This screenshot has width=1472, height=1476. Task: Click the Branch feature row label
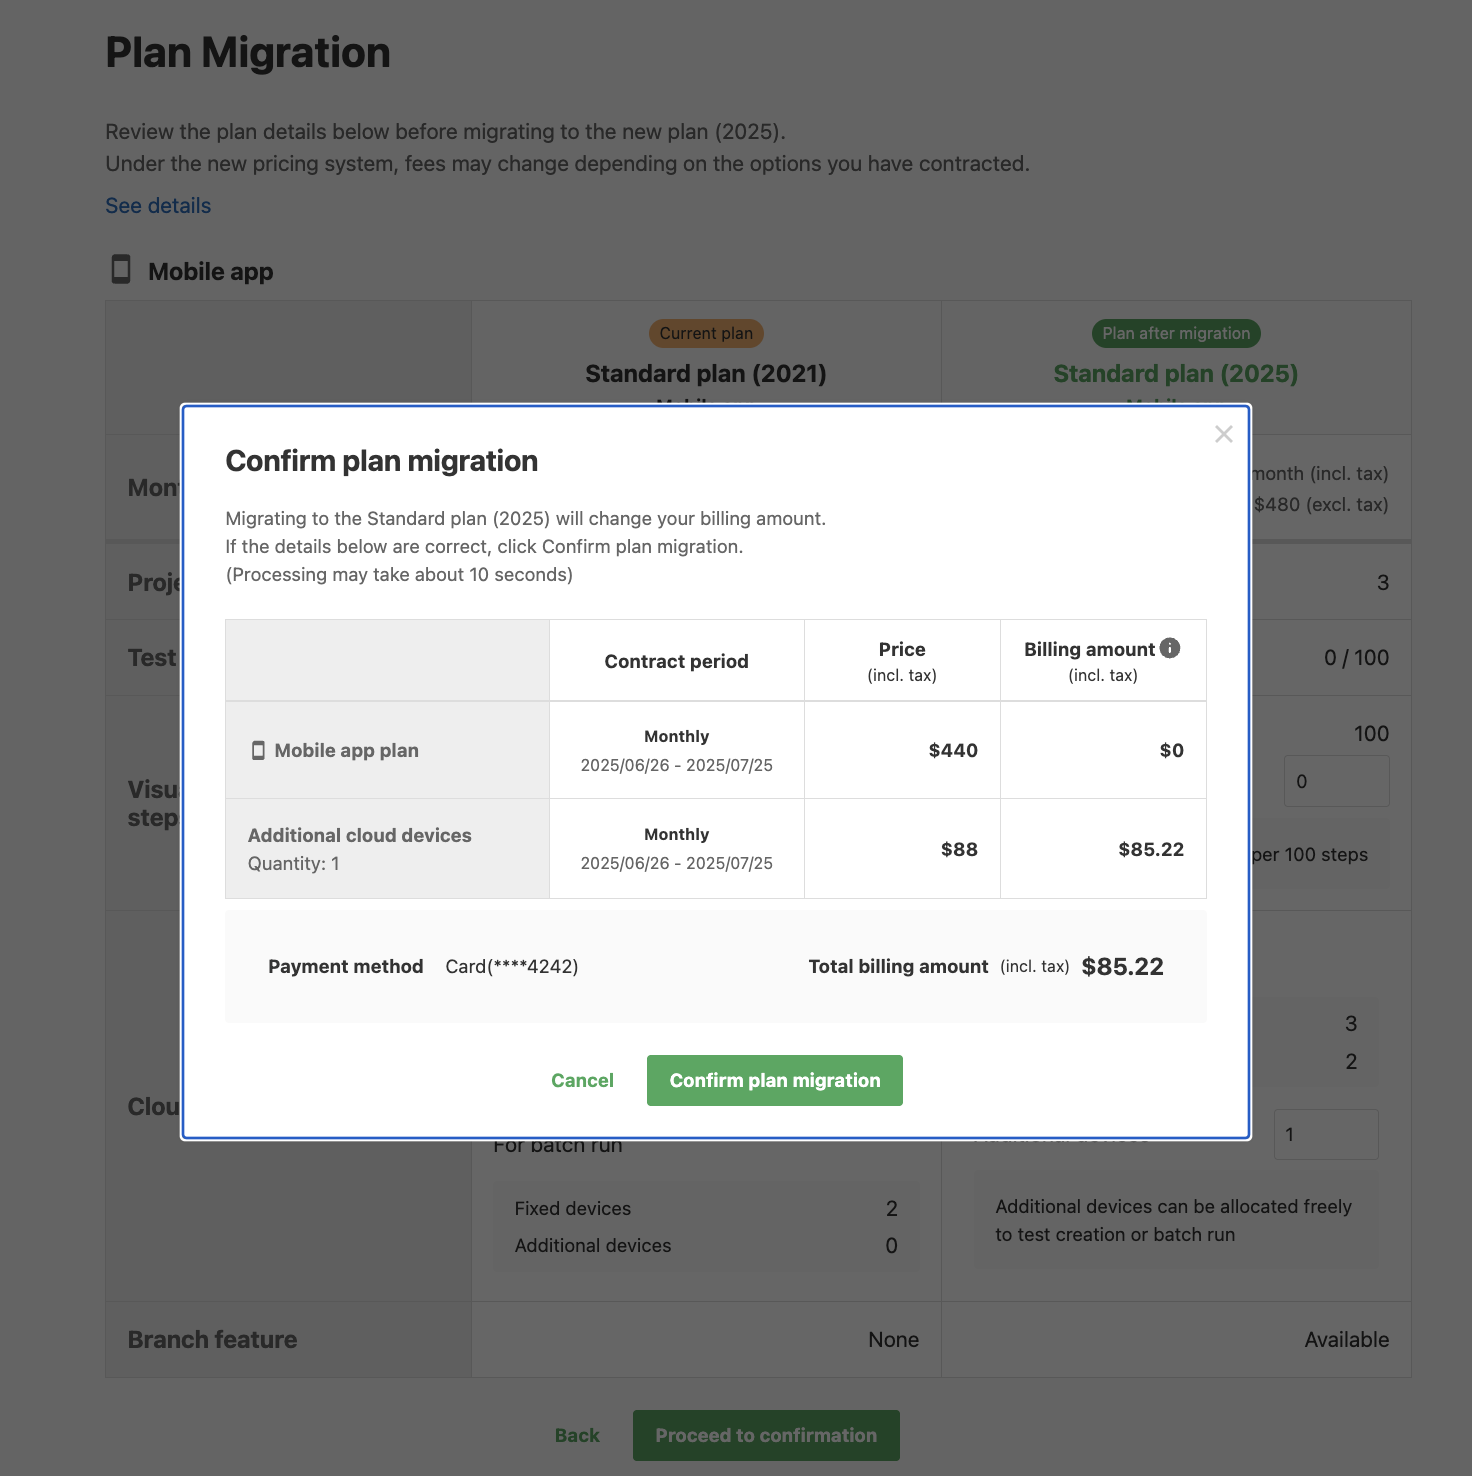coord(212,1339)
